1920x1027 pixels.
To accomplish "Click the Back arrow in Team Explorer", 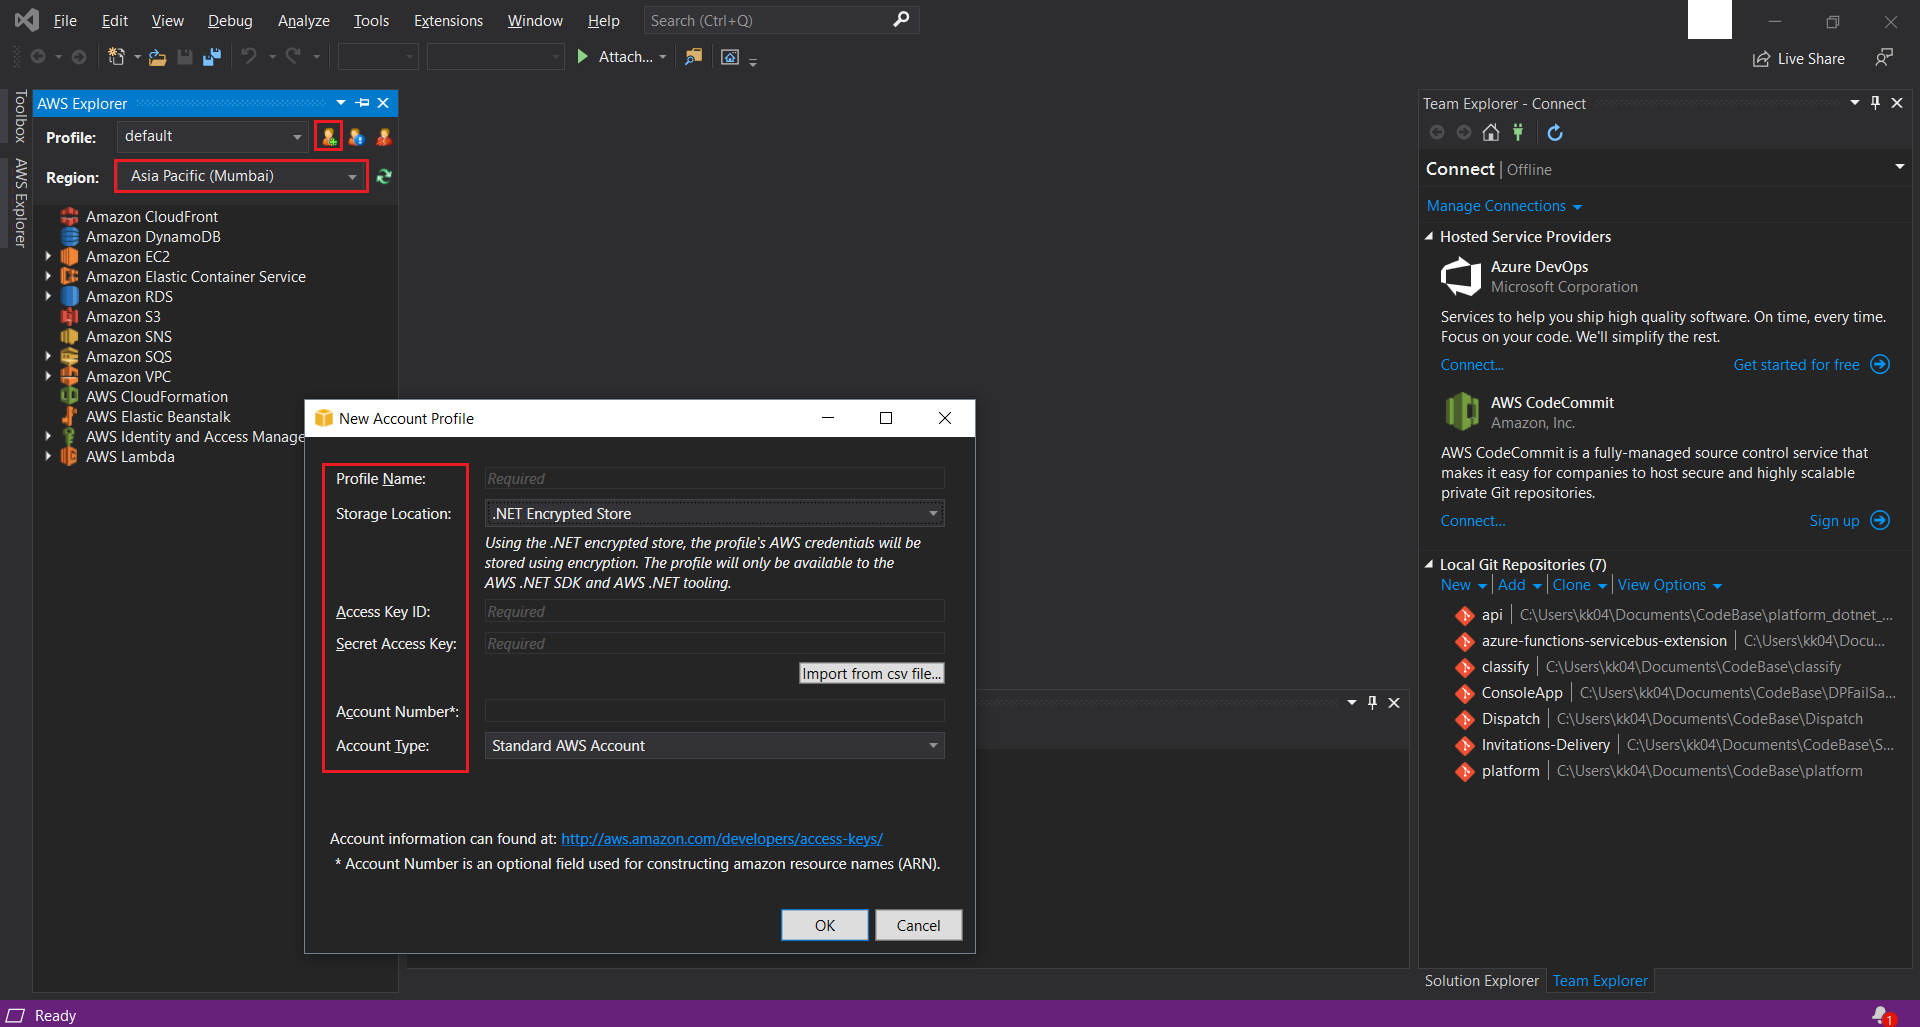I will 1437,132.
